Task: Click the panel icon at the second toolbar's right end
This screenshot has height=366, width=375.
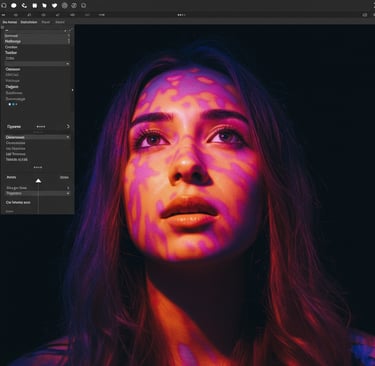Action: coord(365,15)
